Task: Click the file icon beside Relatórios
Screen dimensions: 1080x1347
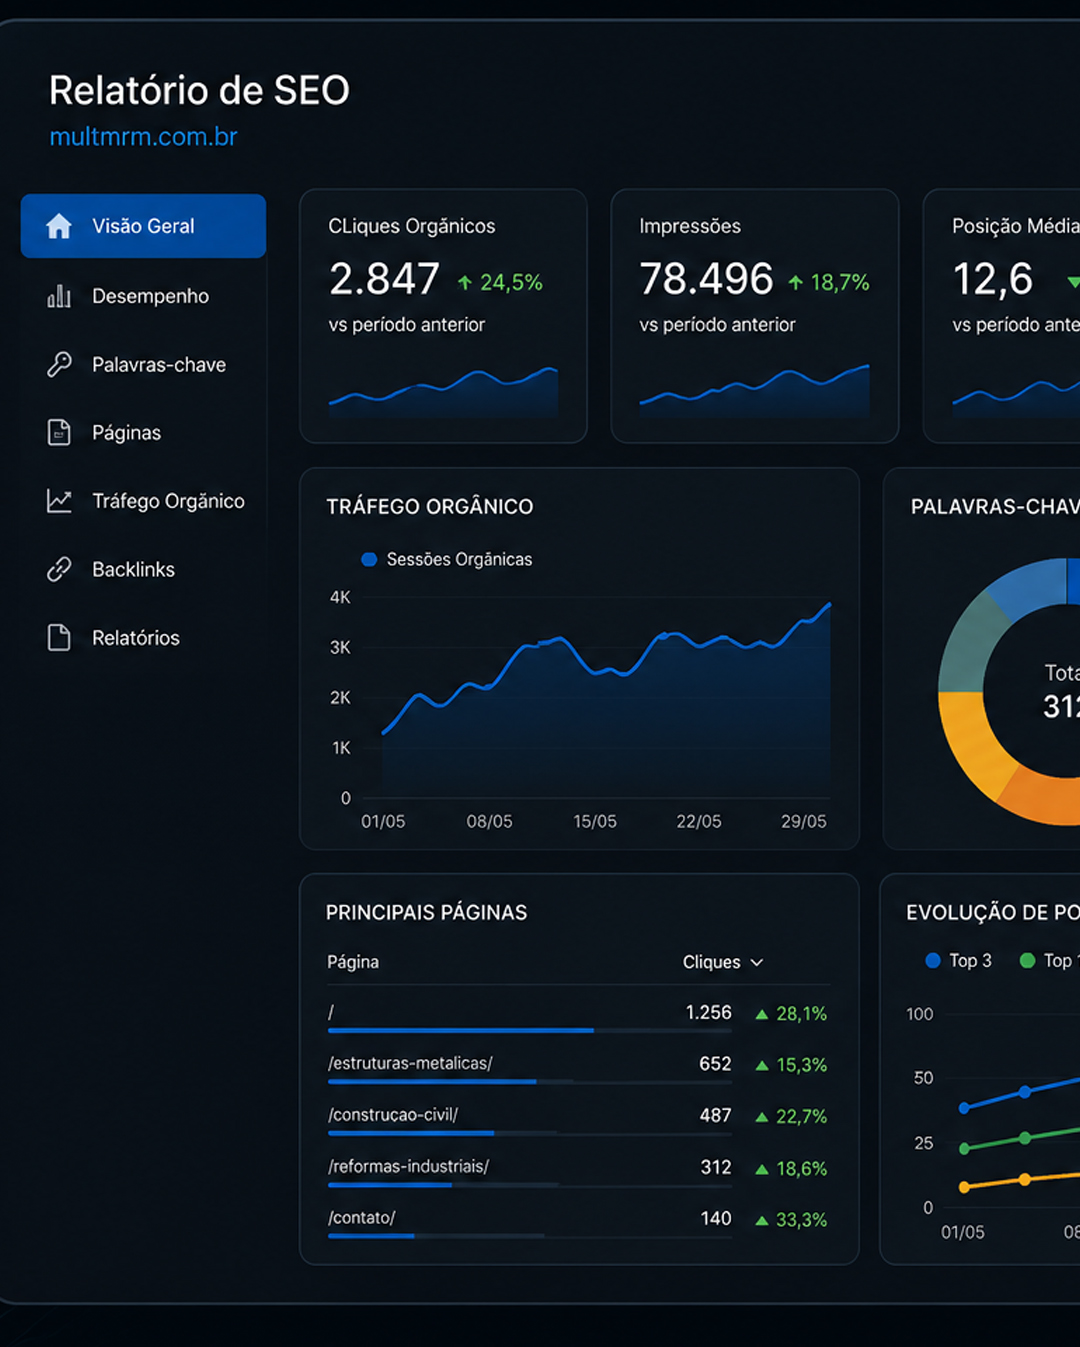Action: coord(59,638)
